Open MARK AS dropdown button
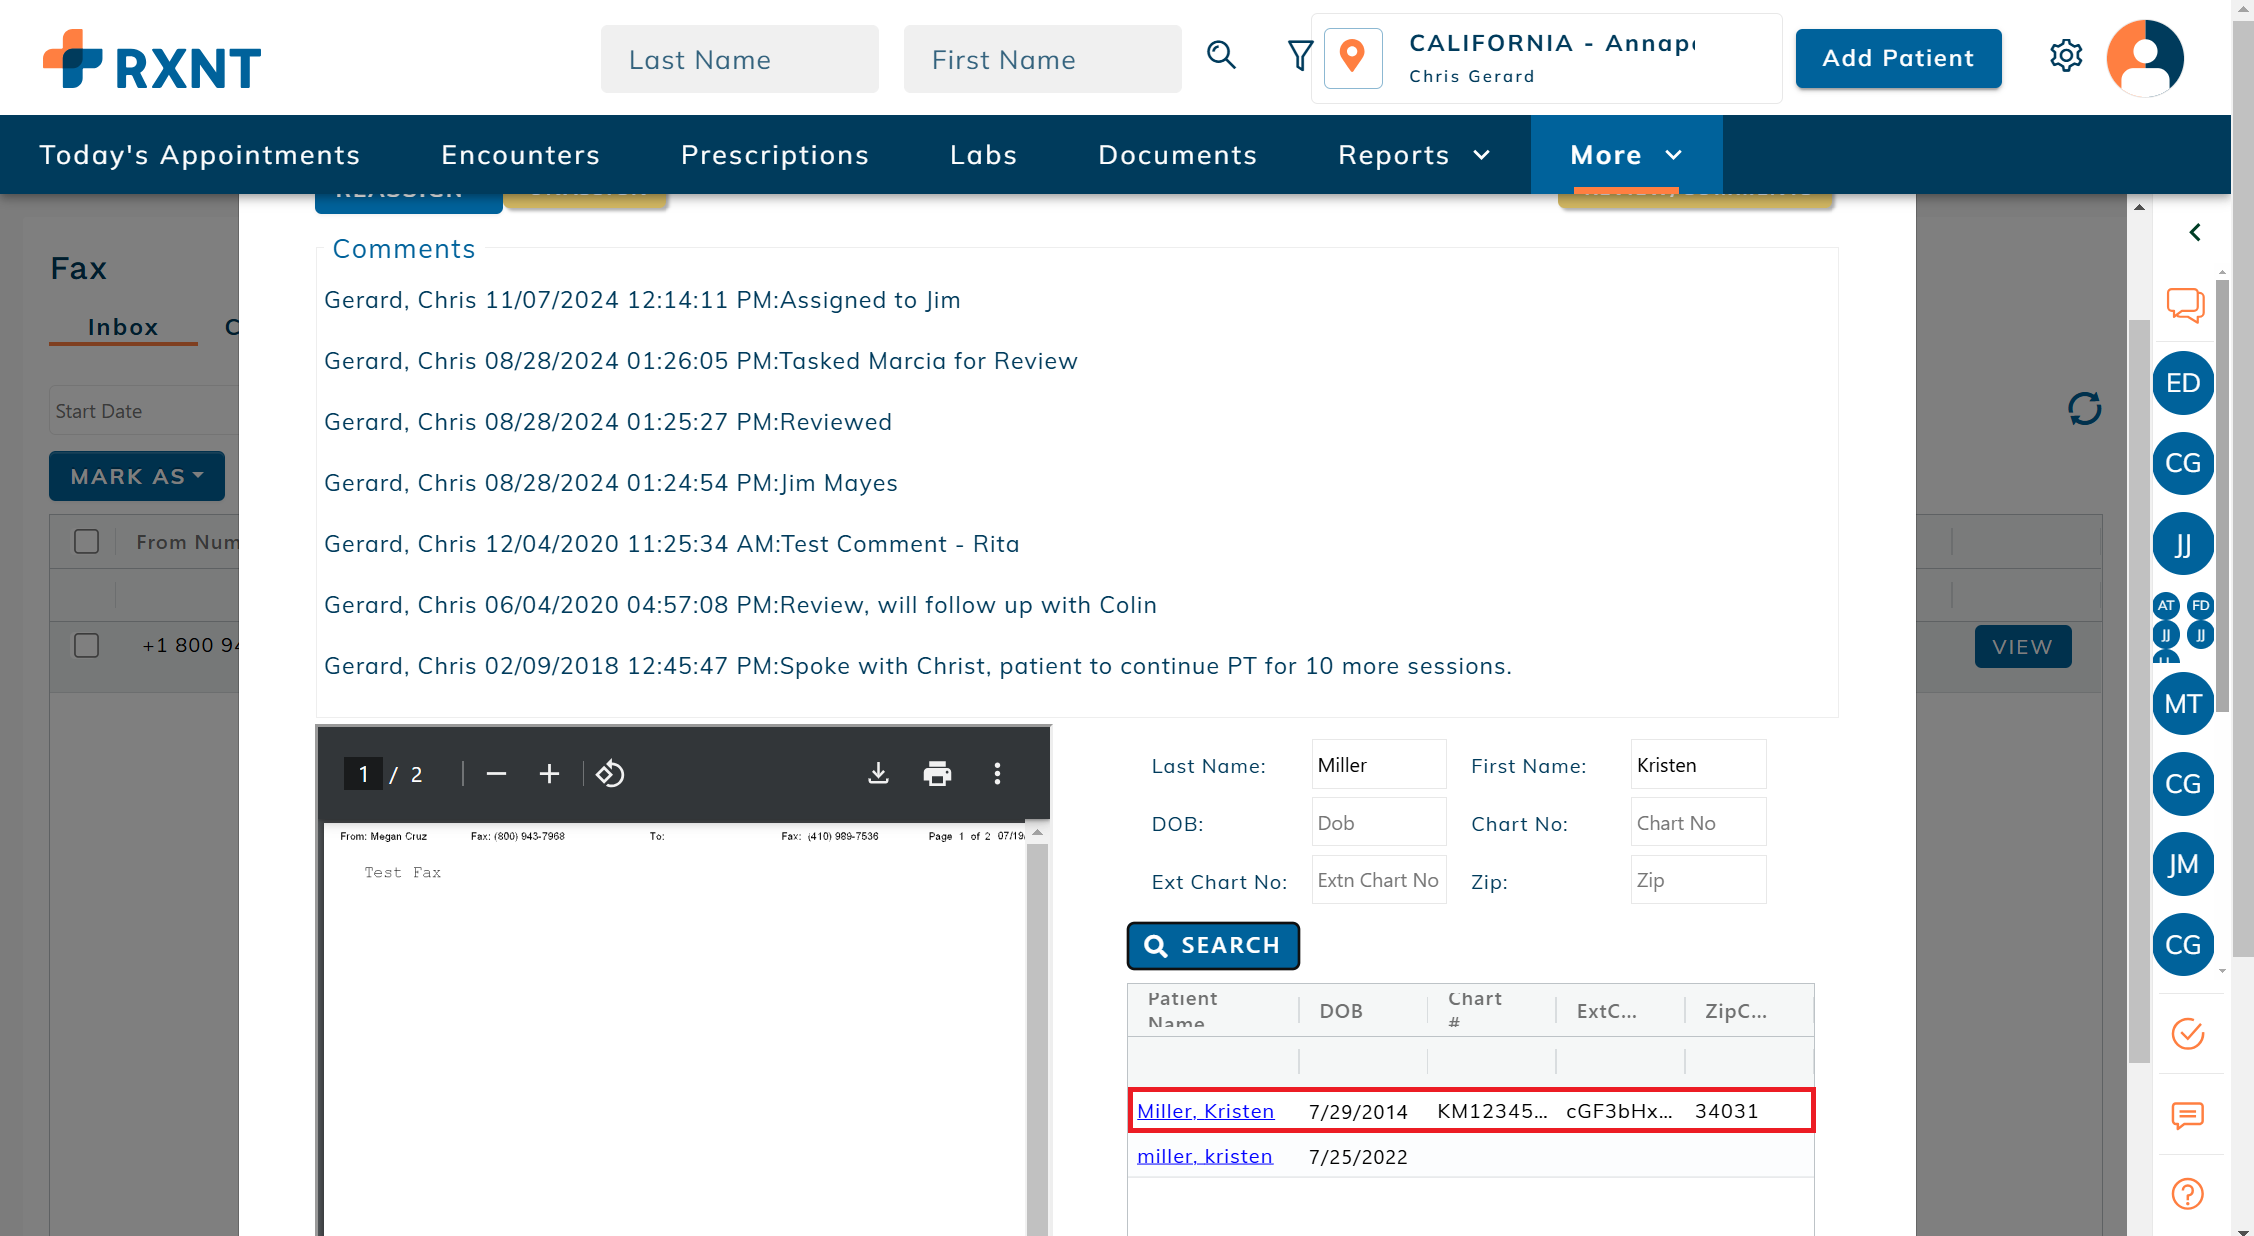 click(137, 476)
